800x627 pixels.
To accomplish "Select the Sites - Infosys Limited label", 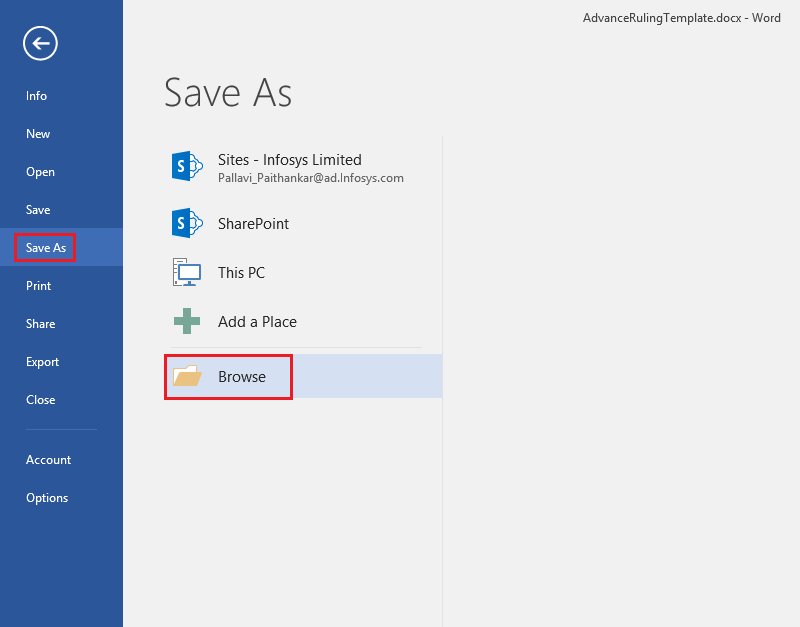I will 289,160.
